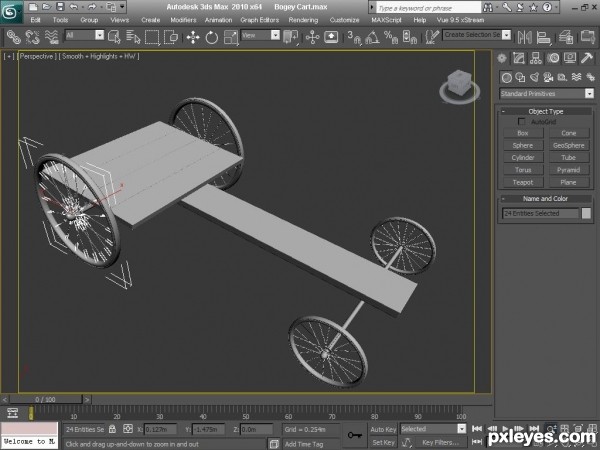Open the MAXScript menu
This screenshot has width=600, height=450.
(386, 20)
